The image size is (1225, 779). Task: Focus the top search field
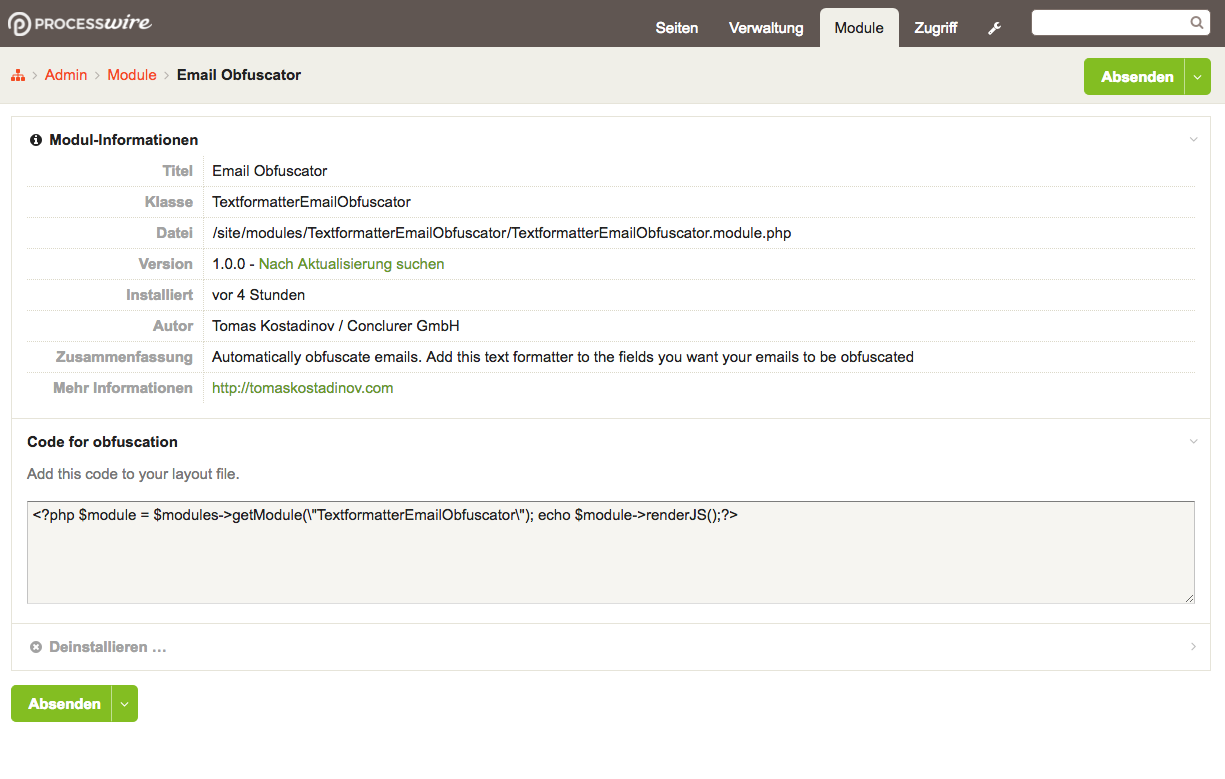pyautogui.click(x=1120, y=23)
